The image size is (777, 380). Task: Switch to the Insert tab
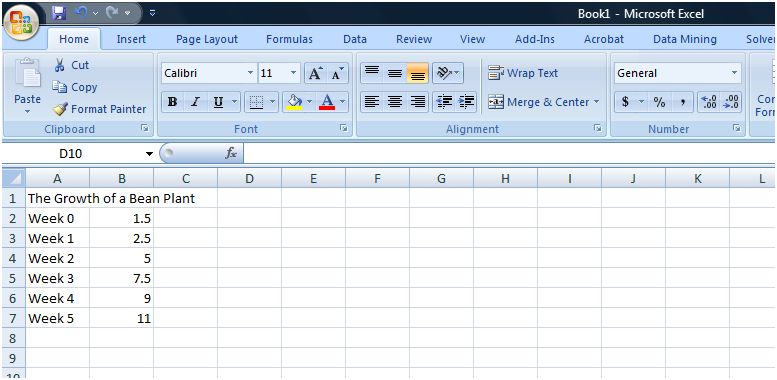click(x=131, y=39)
